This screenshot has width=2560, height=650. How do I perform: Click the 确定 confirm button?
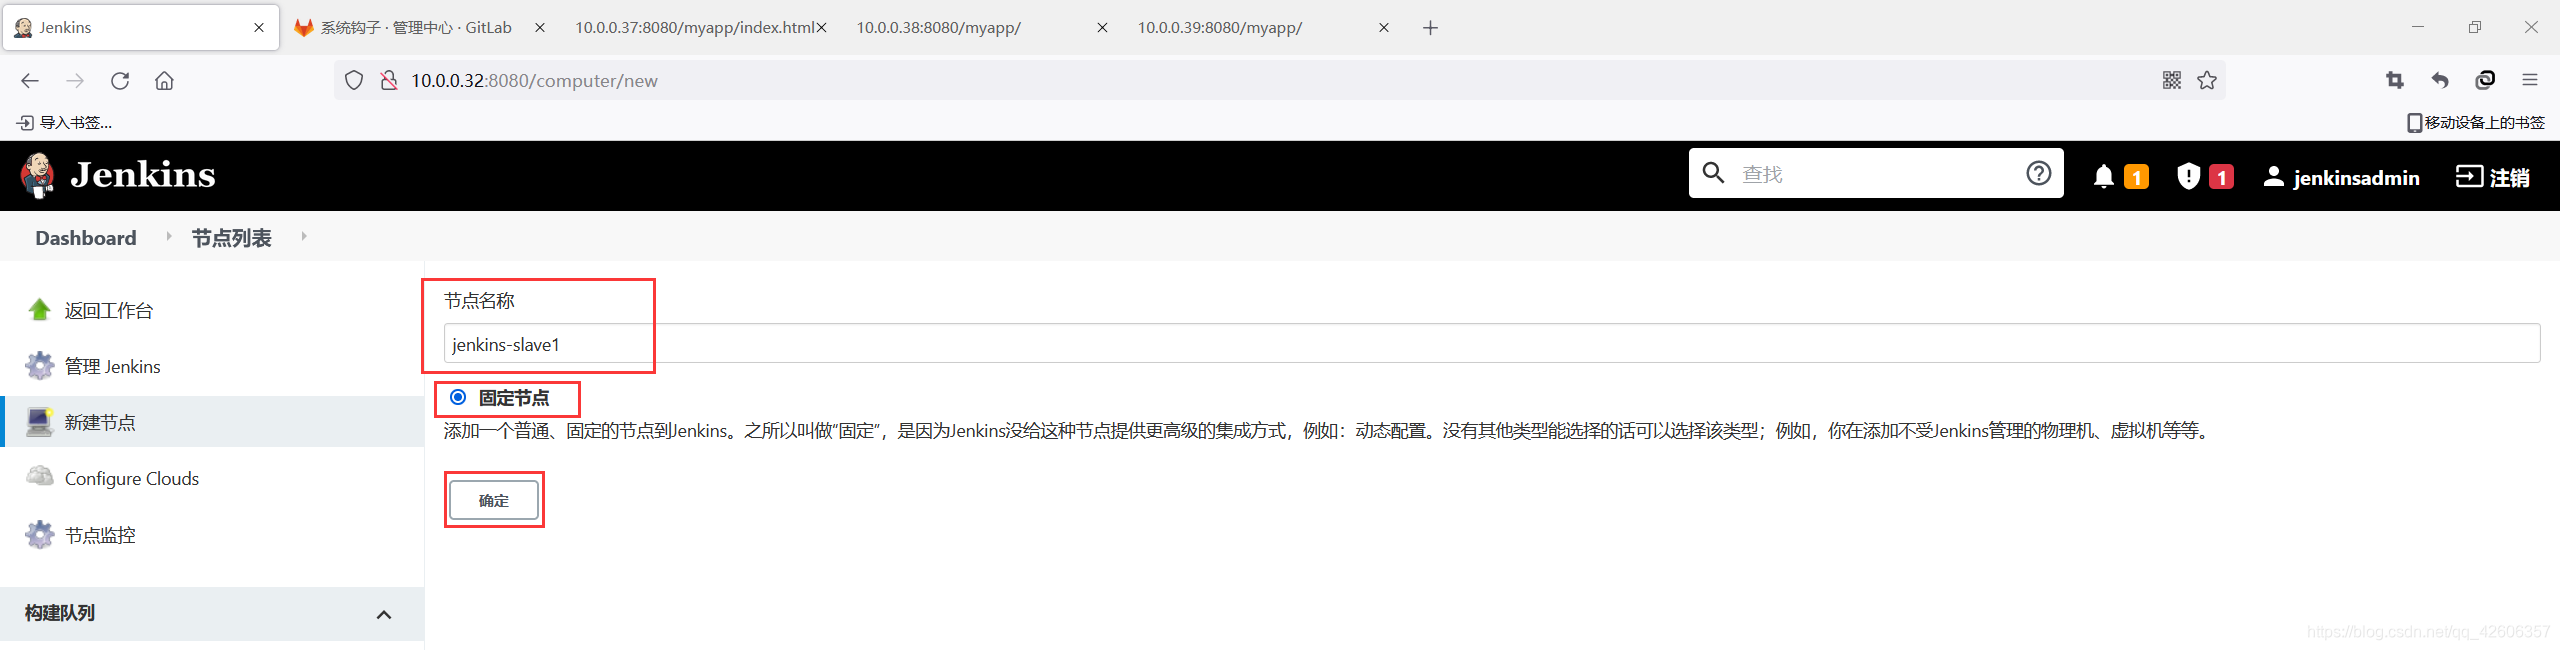coord(494,500)
